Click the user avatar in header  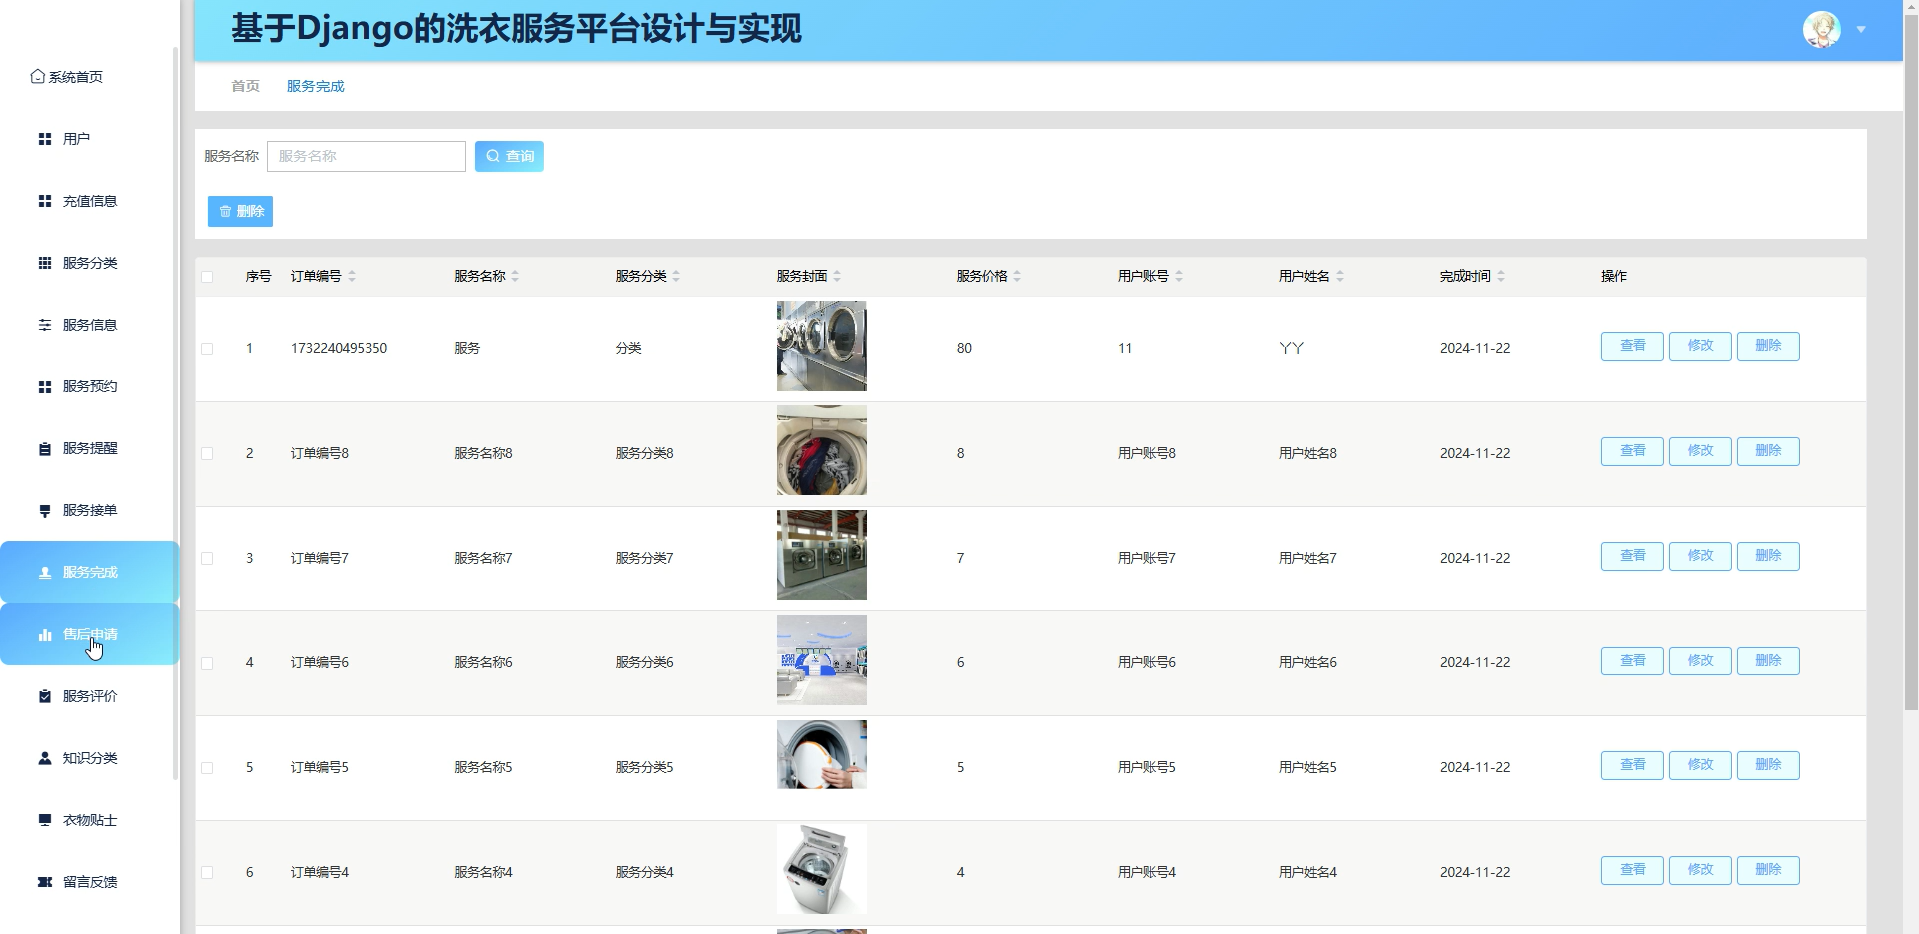coord(1822,30)
